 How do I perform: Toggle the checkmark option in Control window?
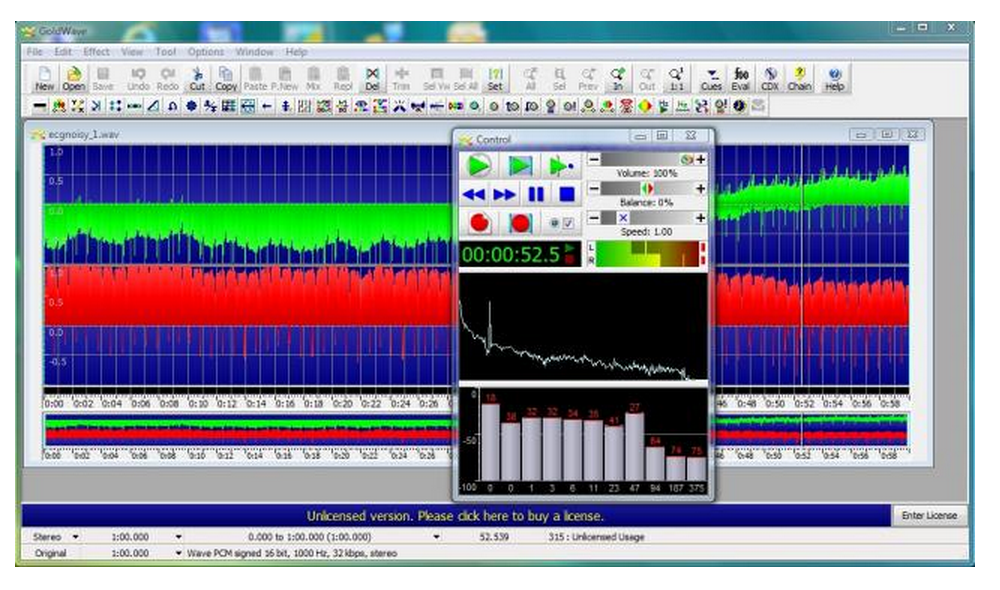pos(568,223)
